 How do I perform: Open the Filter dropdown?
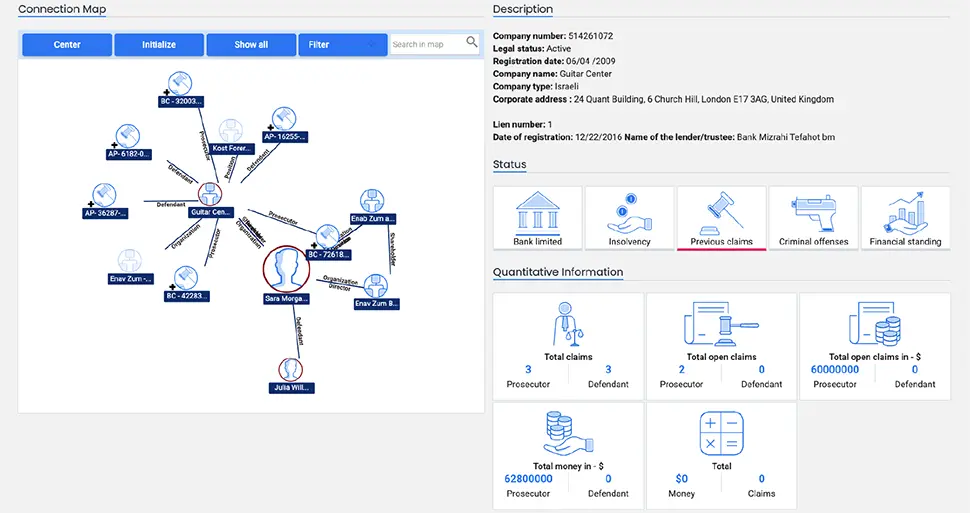[x=343, y=45]
